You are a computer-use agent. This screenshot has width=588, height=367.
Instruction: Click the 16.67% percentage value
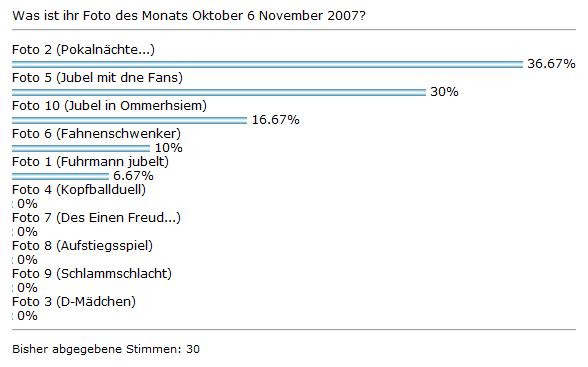276,120
